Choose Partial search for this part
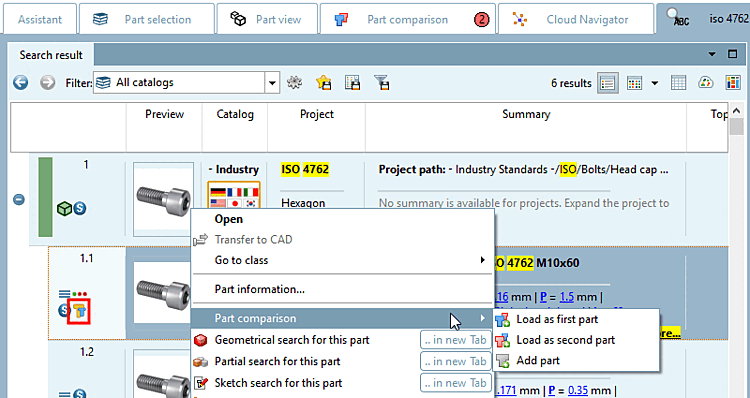 tap(277, 362)
